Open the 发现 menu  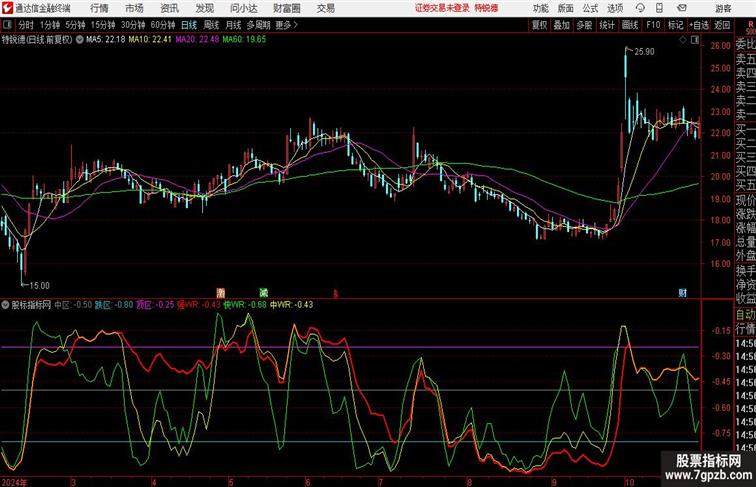click(x=204, y=8)
